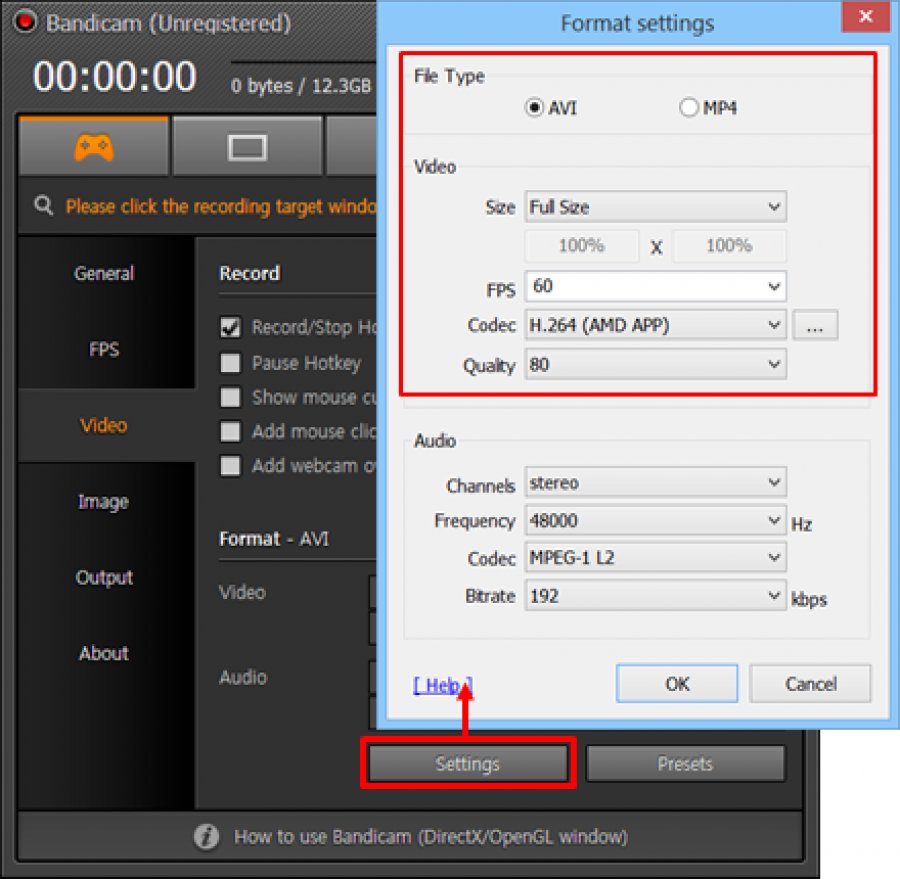Click the OK button in Format settings

(x=677, y=684)
